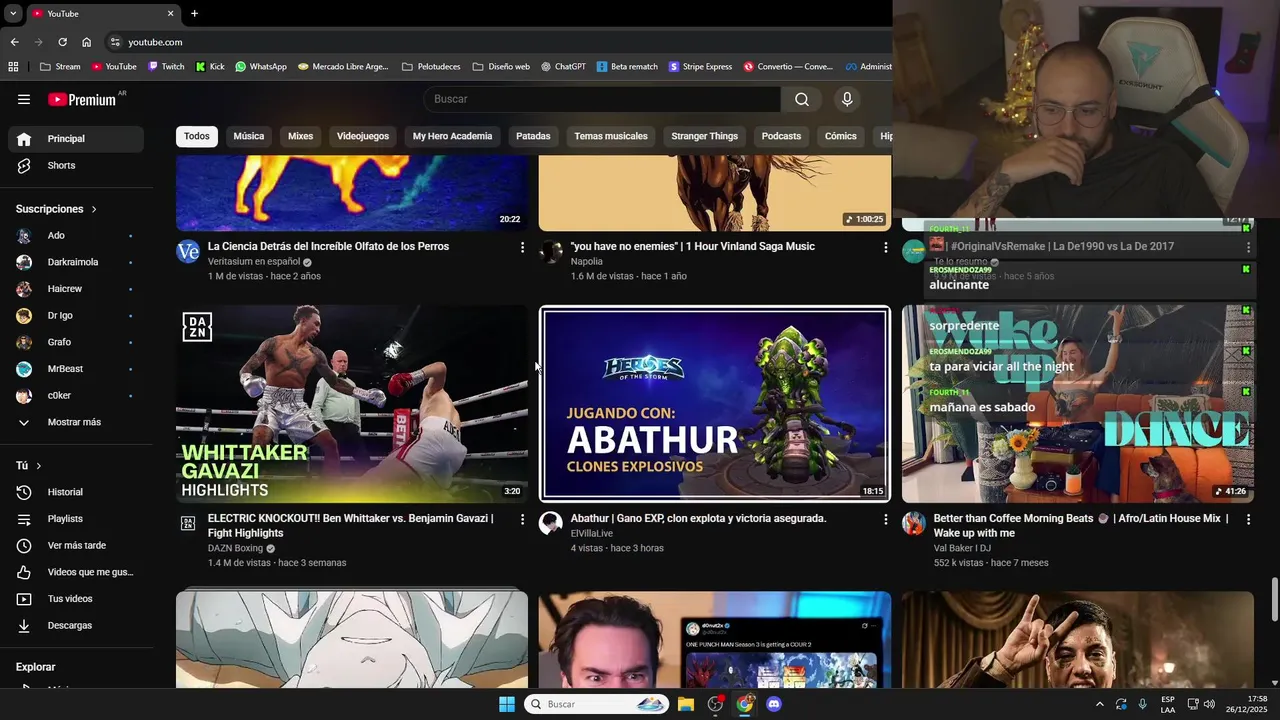Click the Windows taskbar search box

coord(596,704)
